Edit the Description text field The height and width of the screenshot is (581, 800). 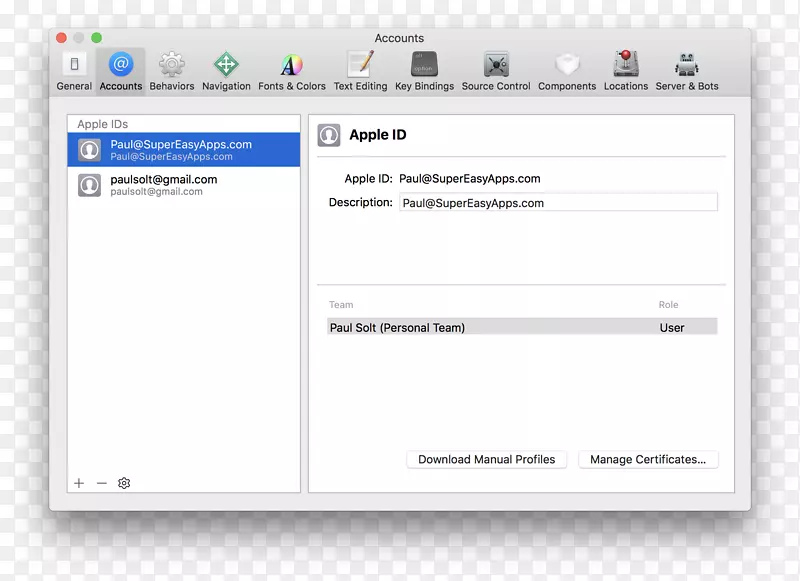(x=559, y=202)
